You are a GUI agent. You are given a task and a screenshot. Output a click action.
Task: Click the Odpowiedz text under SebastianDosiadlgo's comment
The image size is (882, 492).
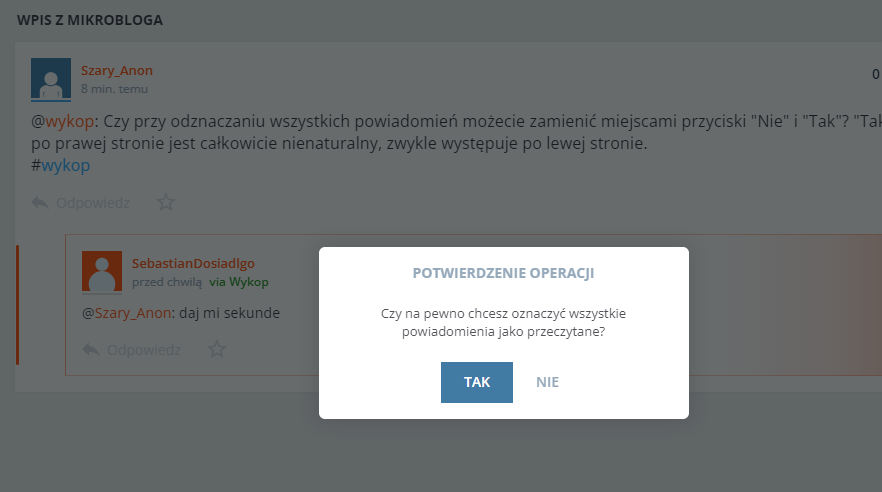click(x=144, y=349)
